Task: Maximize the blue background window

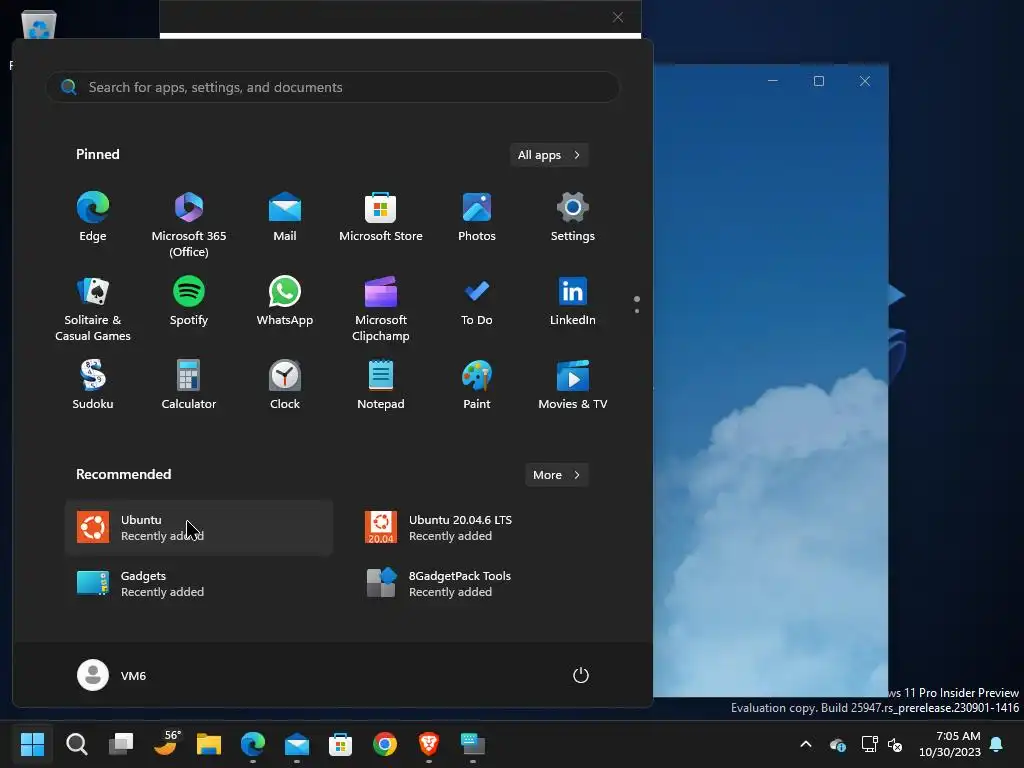Action: pyautogui.click(x=819, y=81)
